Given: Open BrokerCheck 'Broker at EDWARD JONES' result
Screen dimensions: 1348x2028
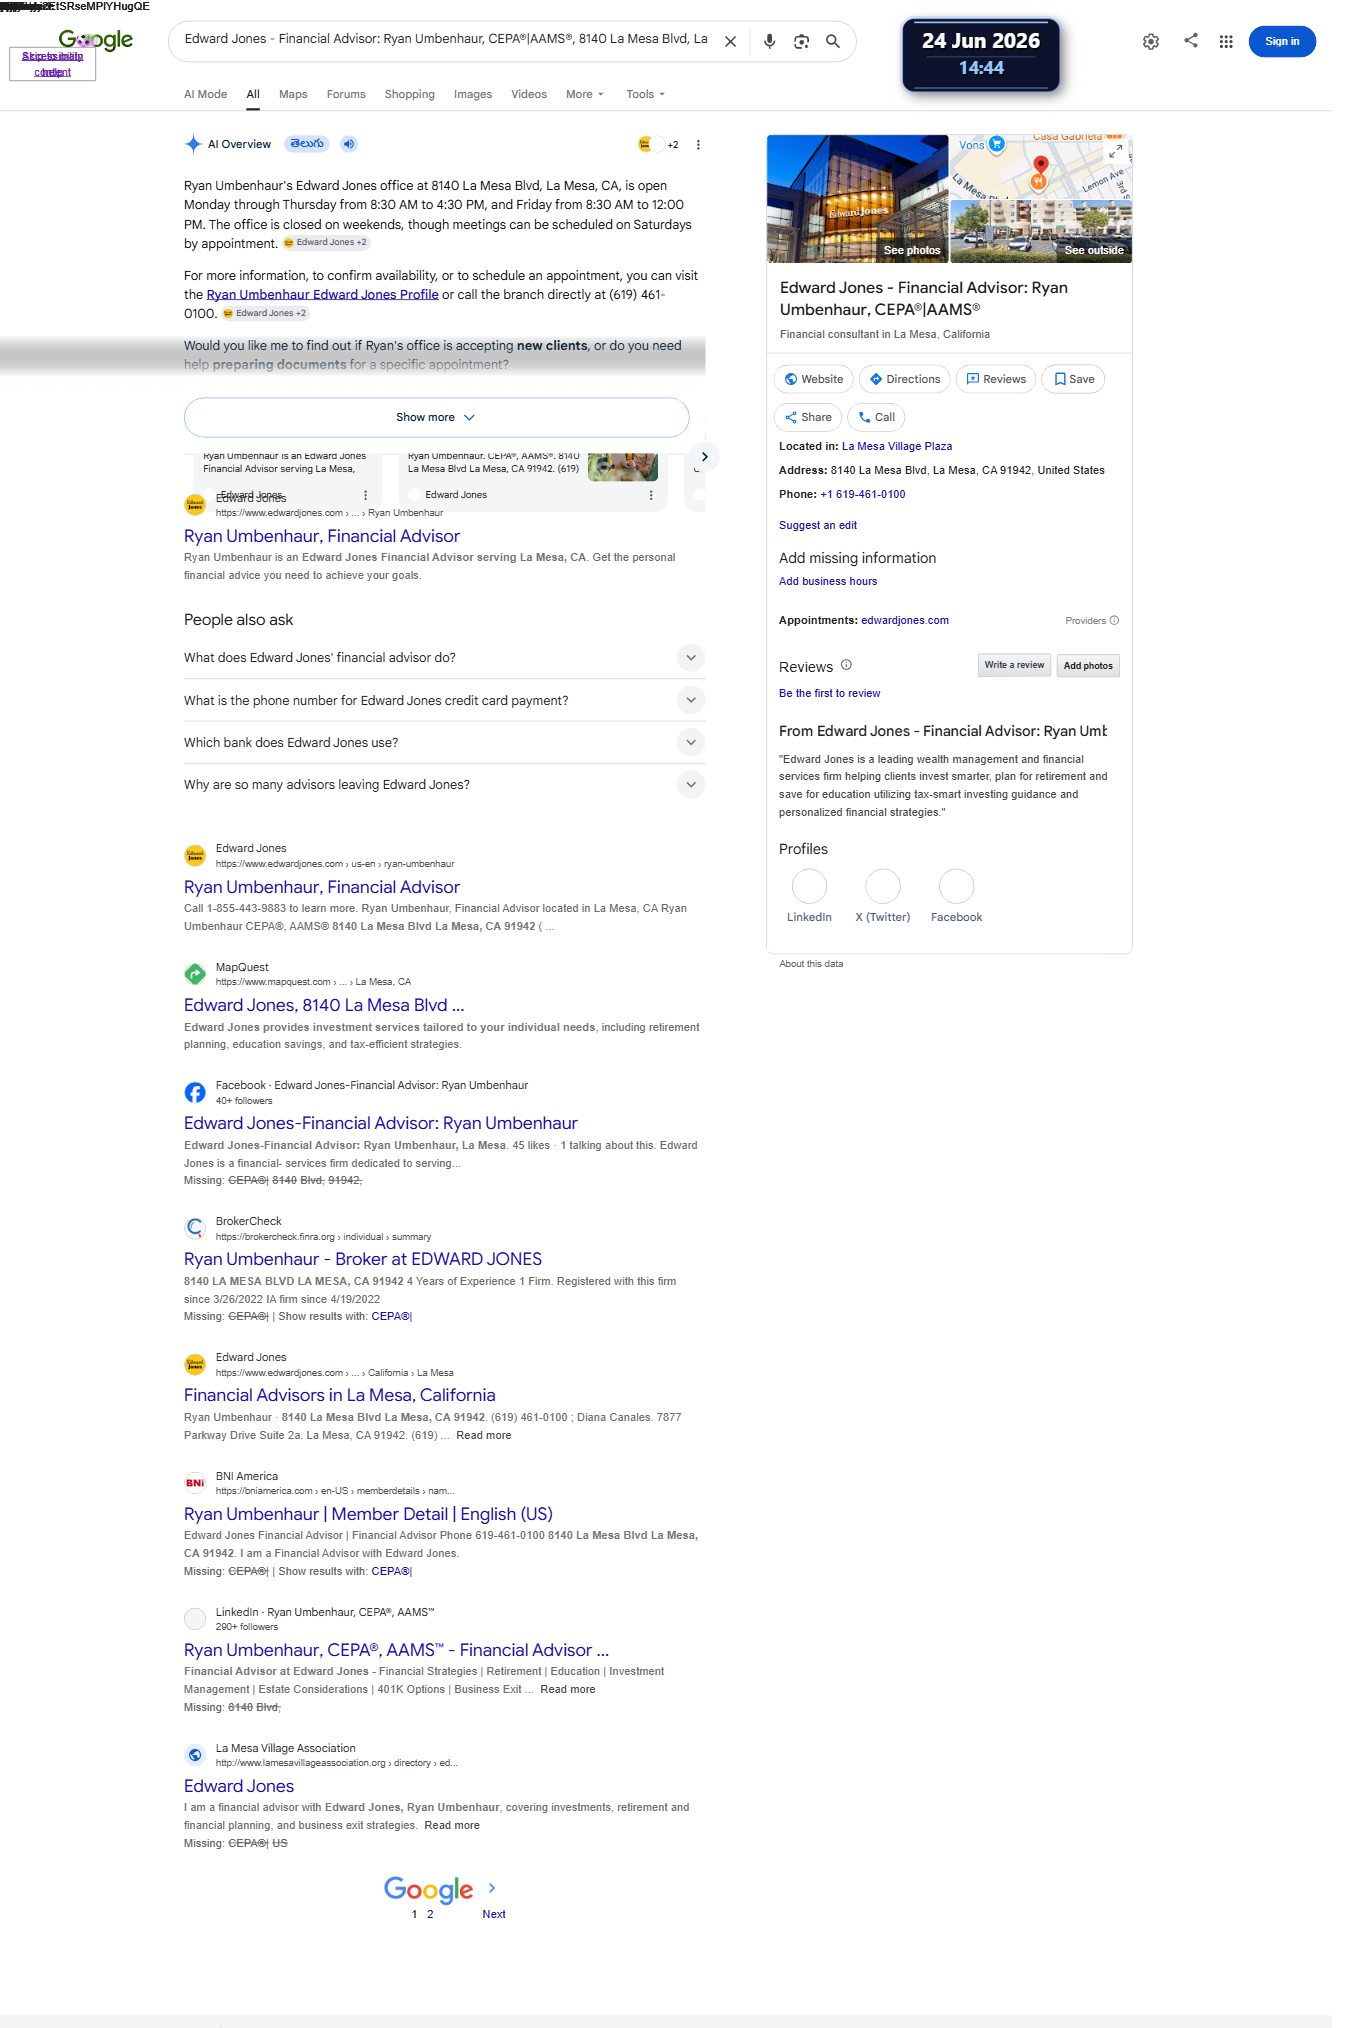Looking at the screenshot, I should click(x=363, y=1259).
